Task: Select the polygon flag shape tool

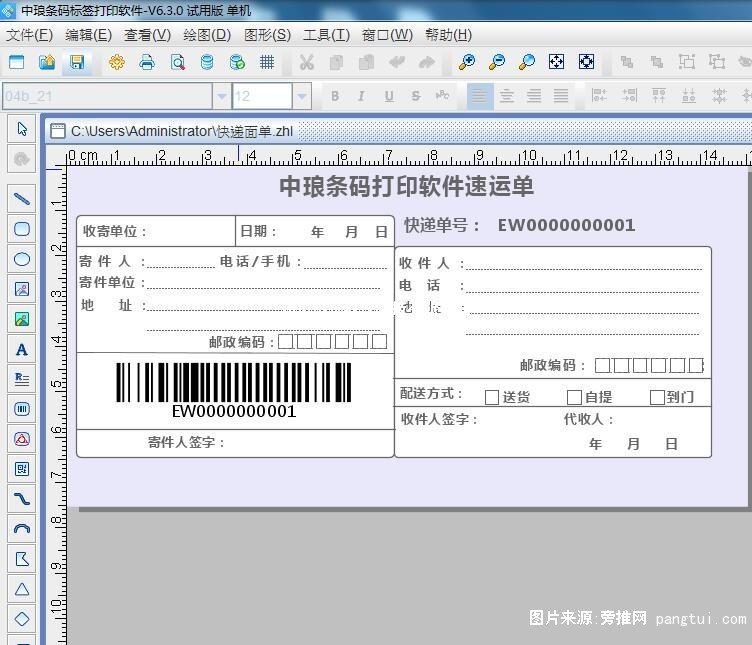Action: (22, 559)
